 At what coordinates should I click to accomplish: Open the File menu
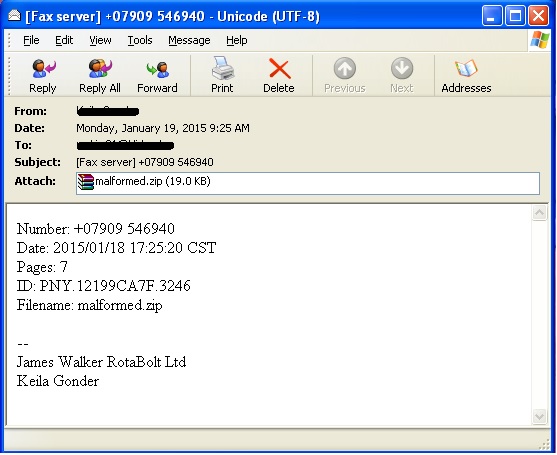31,40
